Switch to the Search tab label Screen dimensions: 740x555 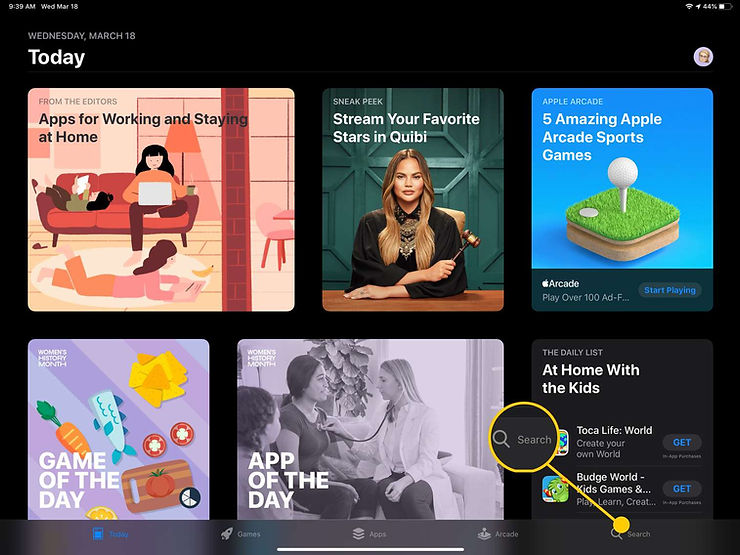click(x=639, y=534)
